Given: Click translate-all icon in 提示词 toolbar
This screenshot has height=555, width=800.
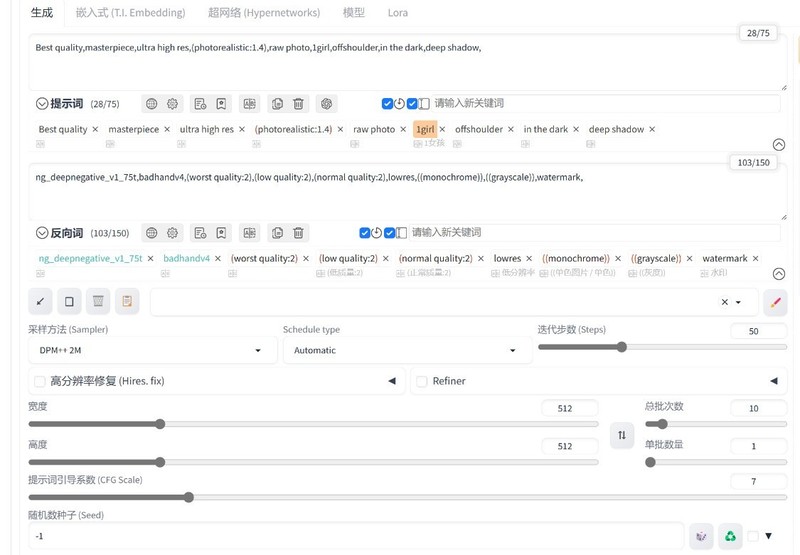Looking at the screenshot, I should (249, 104).
